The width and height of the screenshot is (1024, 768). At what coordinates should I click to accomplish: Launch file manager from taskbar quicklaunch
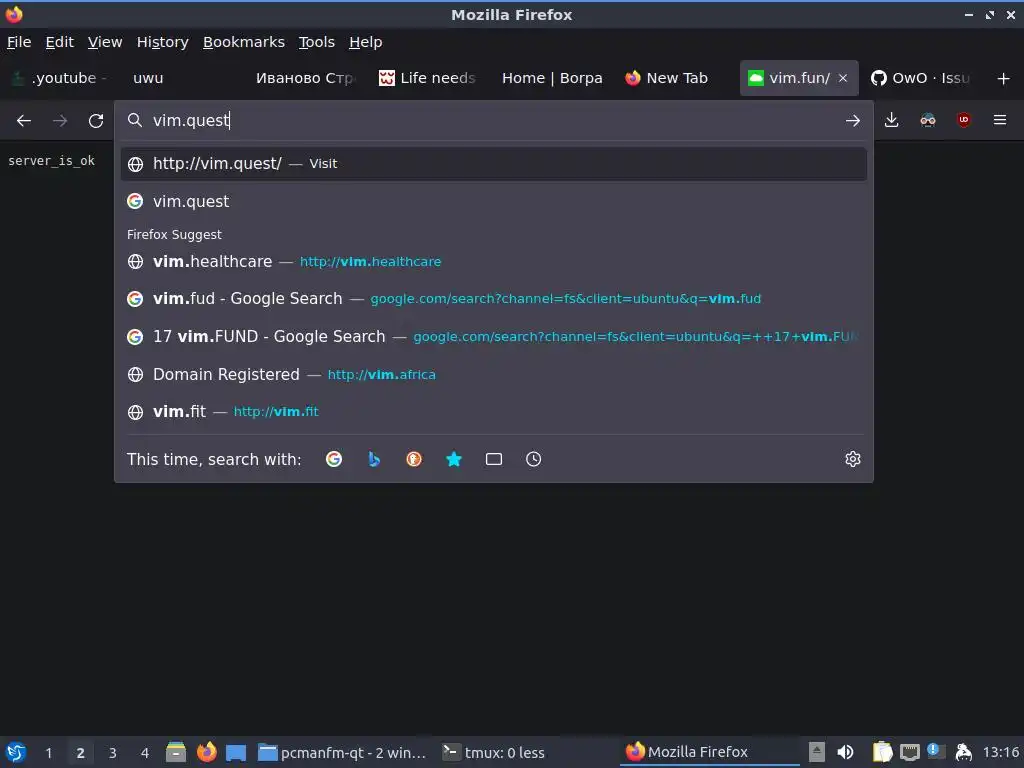click(x=176, y=752)
